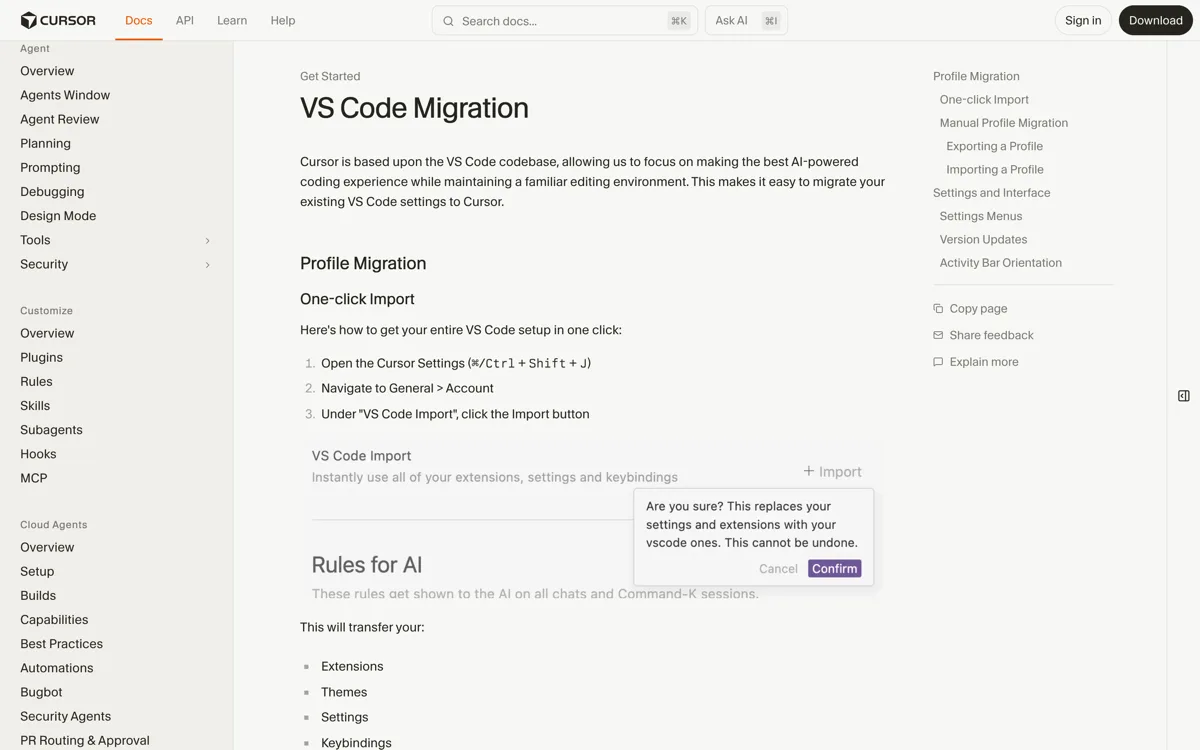The width and height of the screenshot is (1200, 750).
Task: Open the MCP page
Action: click(x=34, y=478)
